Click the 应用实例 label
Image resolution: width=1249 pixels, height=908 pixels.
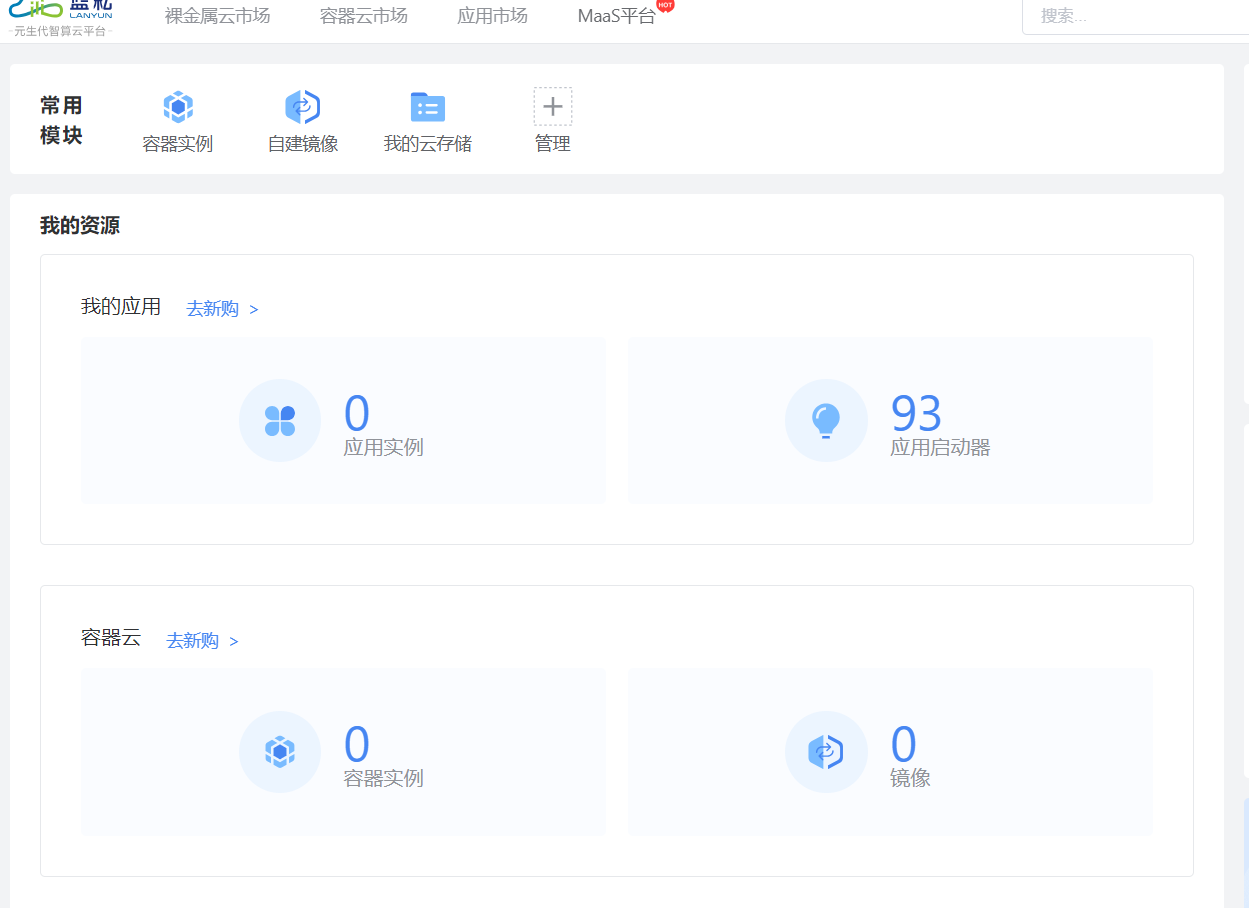point(384,447)
